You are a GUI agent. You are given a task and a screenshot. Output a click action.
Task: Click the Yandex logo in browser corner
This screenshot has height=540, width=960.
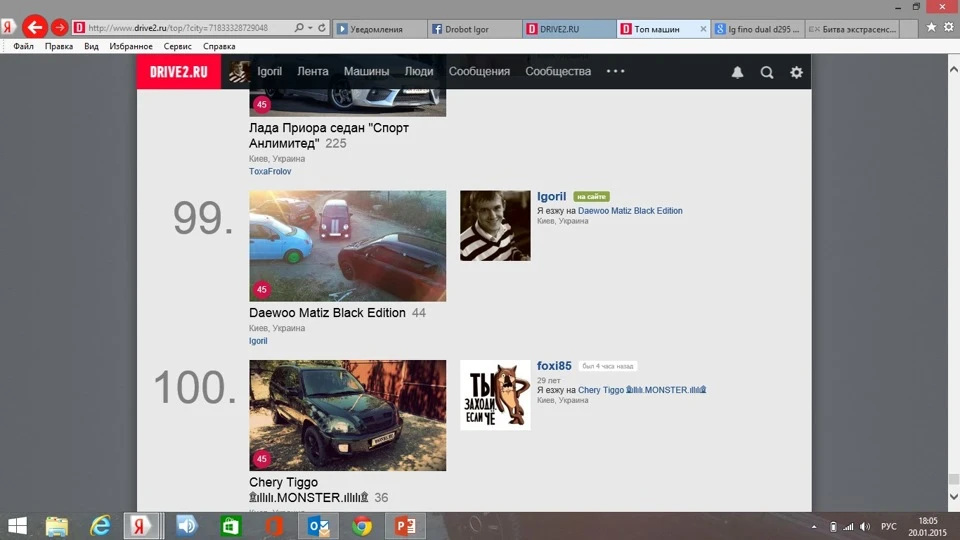tap(8, 27)
